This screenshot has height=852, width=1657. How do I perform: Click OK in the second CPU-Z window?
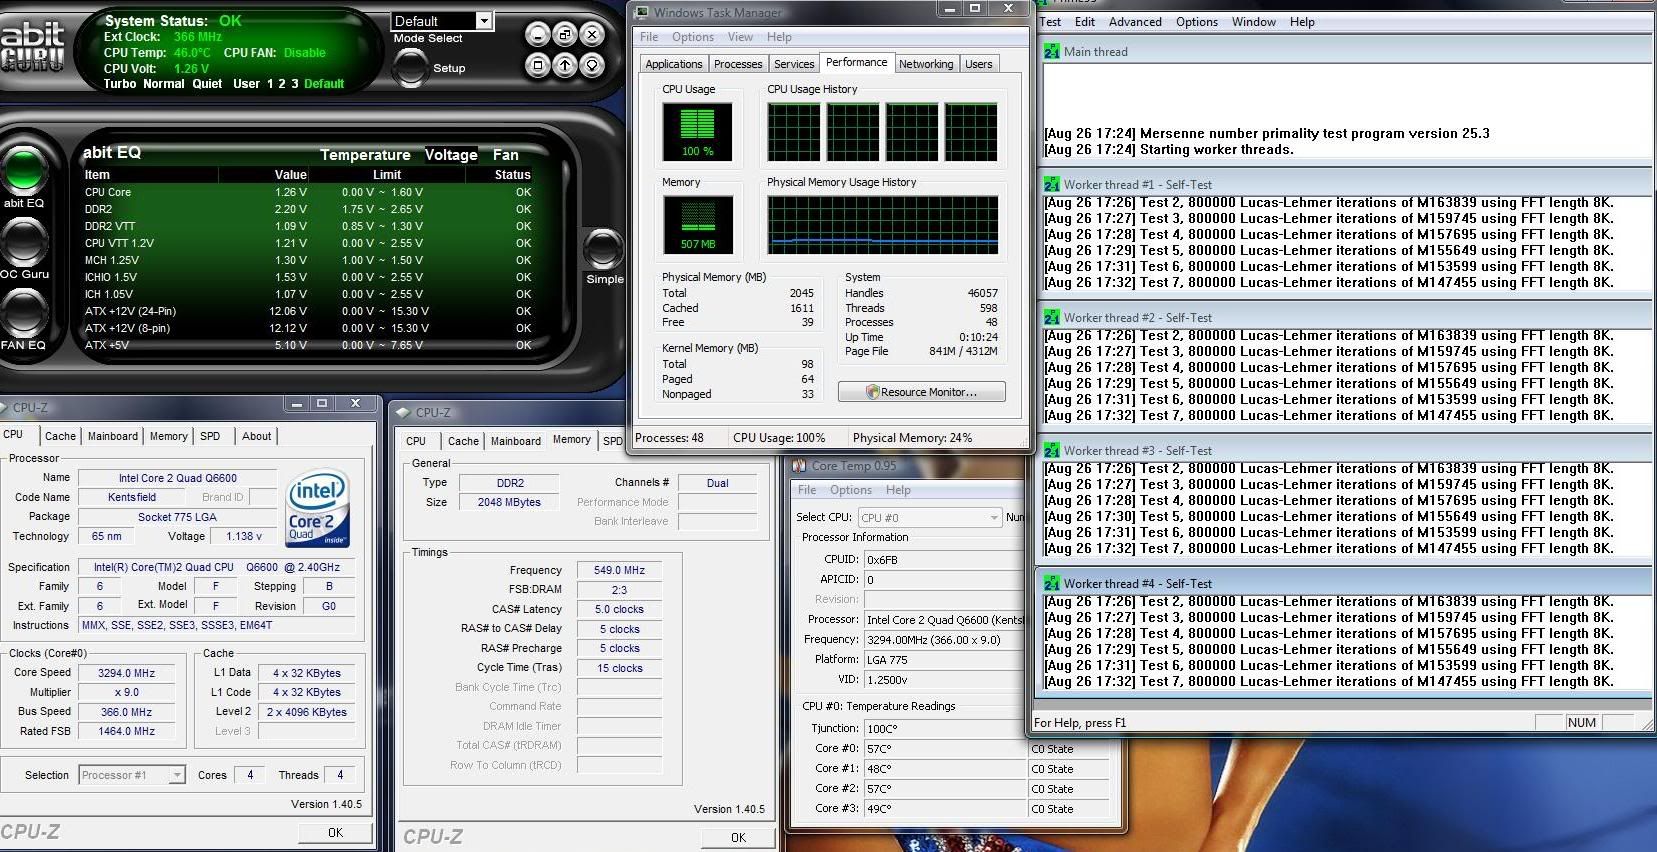coord(738,837)
